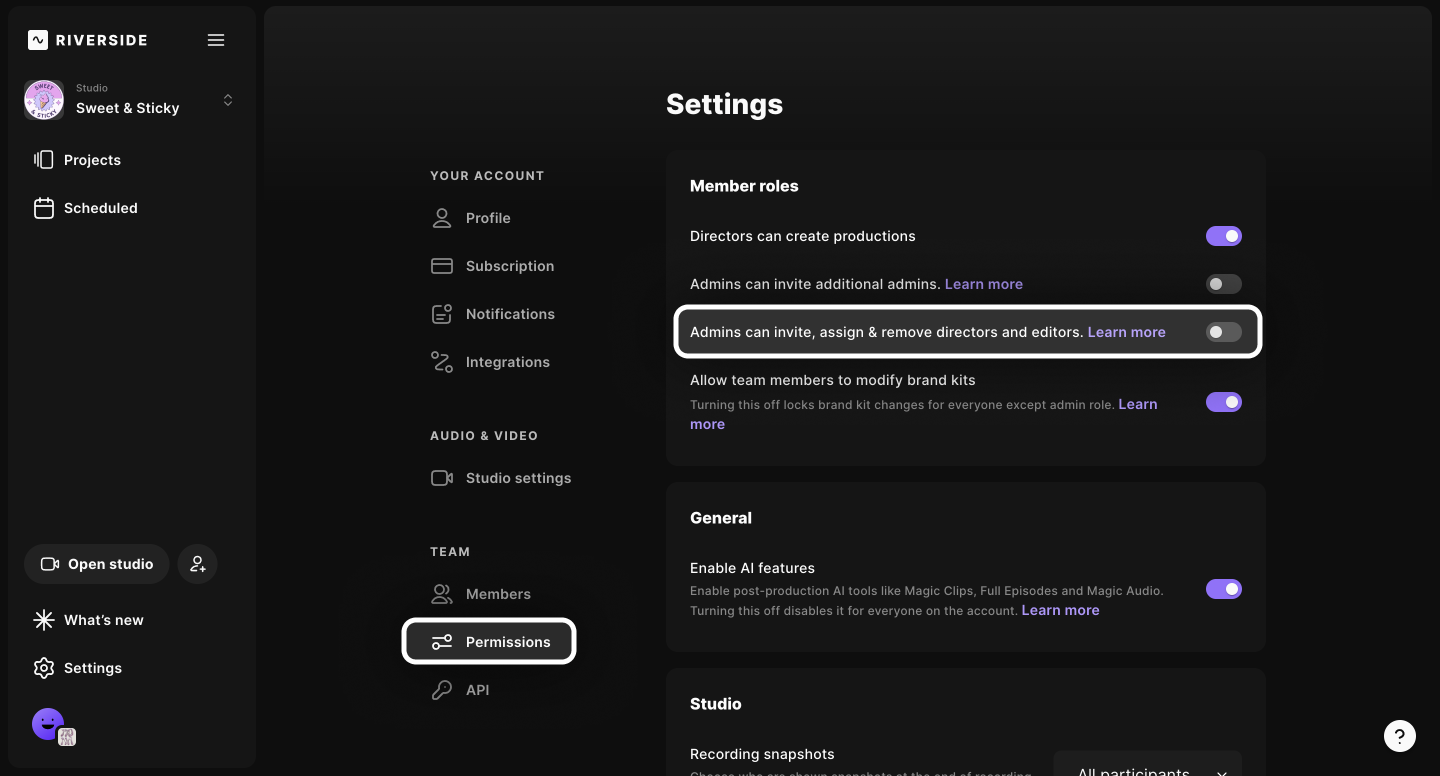Click Learn more under Enable AI features
This screenshot has width=1440, height=776.
point(1060,610)
